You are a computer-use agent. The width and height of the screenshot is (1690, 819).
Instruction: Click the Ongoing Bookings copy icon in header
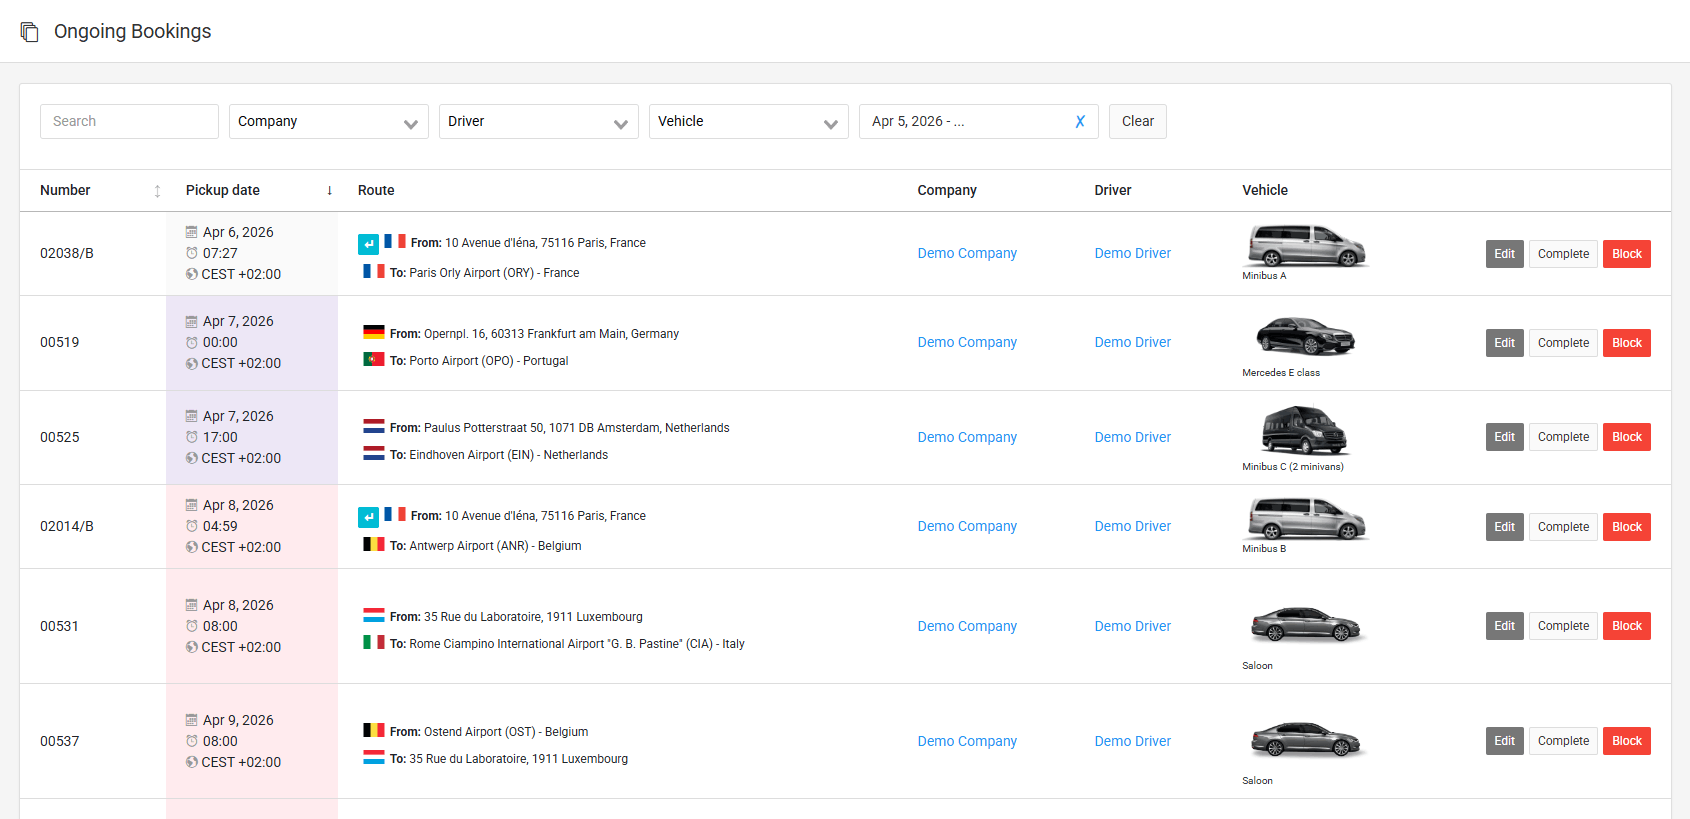click(30, 32)
